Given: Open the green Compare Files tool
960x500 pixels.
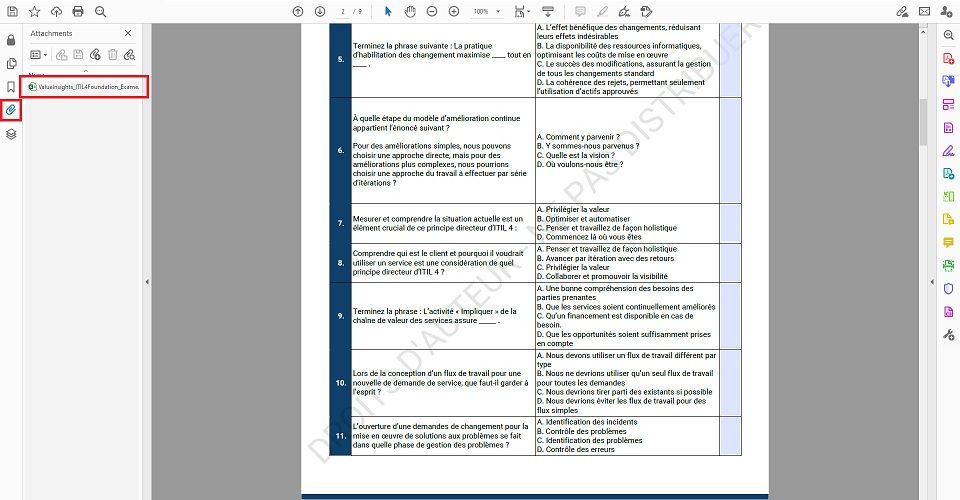Looking at the screenshot, I should click(948, 196).
